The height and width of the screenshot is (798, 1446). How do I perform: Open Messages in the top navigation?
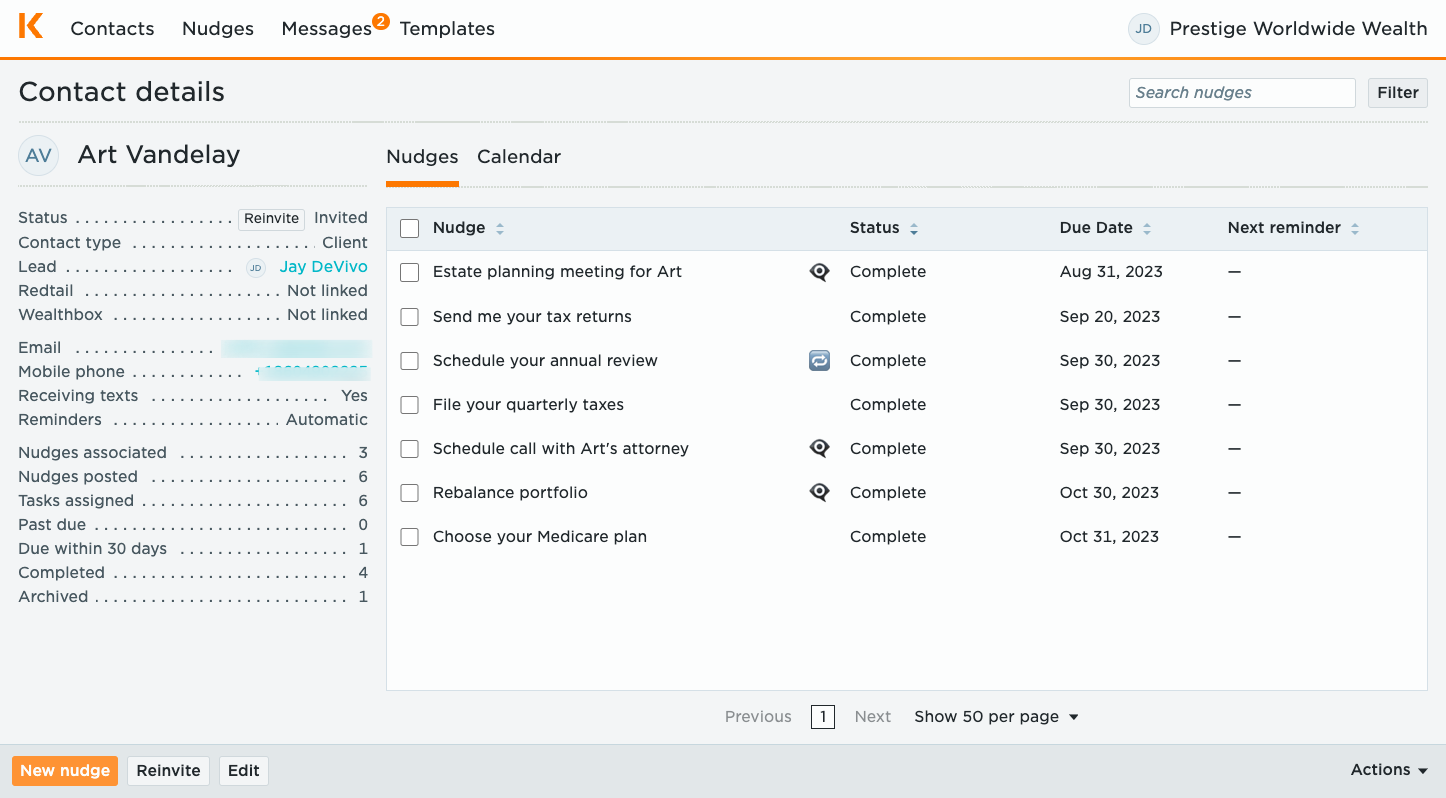click(327, 29)
